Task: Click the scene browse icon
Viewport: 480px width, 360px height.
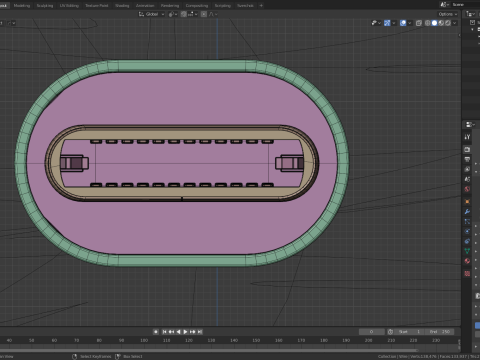Action: click(444, 4)
